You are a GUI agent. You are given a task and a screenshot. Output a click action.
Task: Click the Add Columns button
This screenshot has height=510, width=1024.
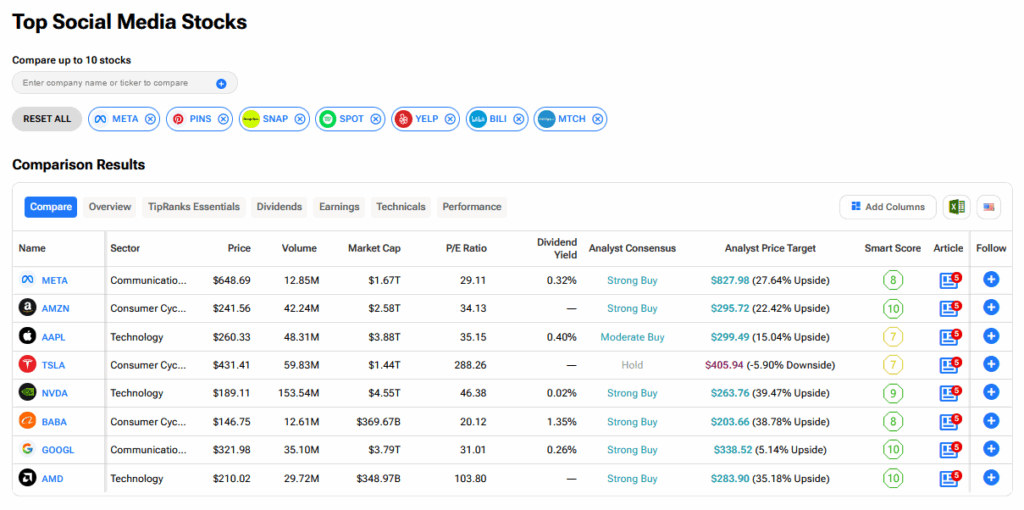pos(887,207)
